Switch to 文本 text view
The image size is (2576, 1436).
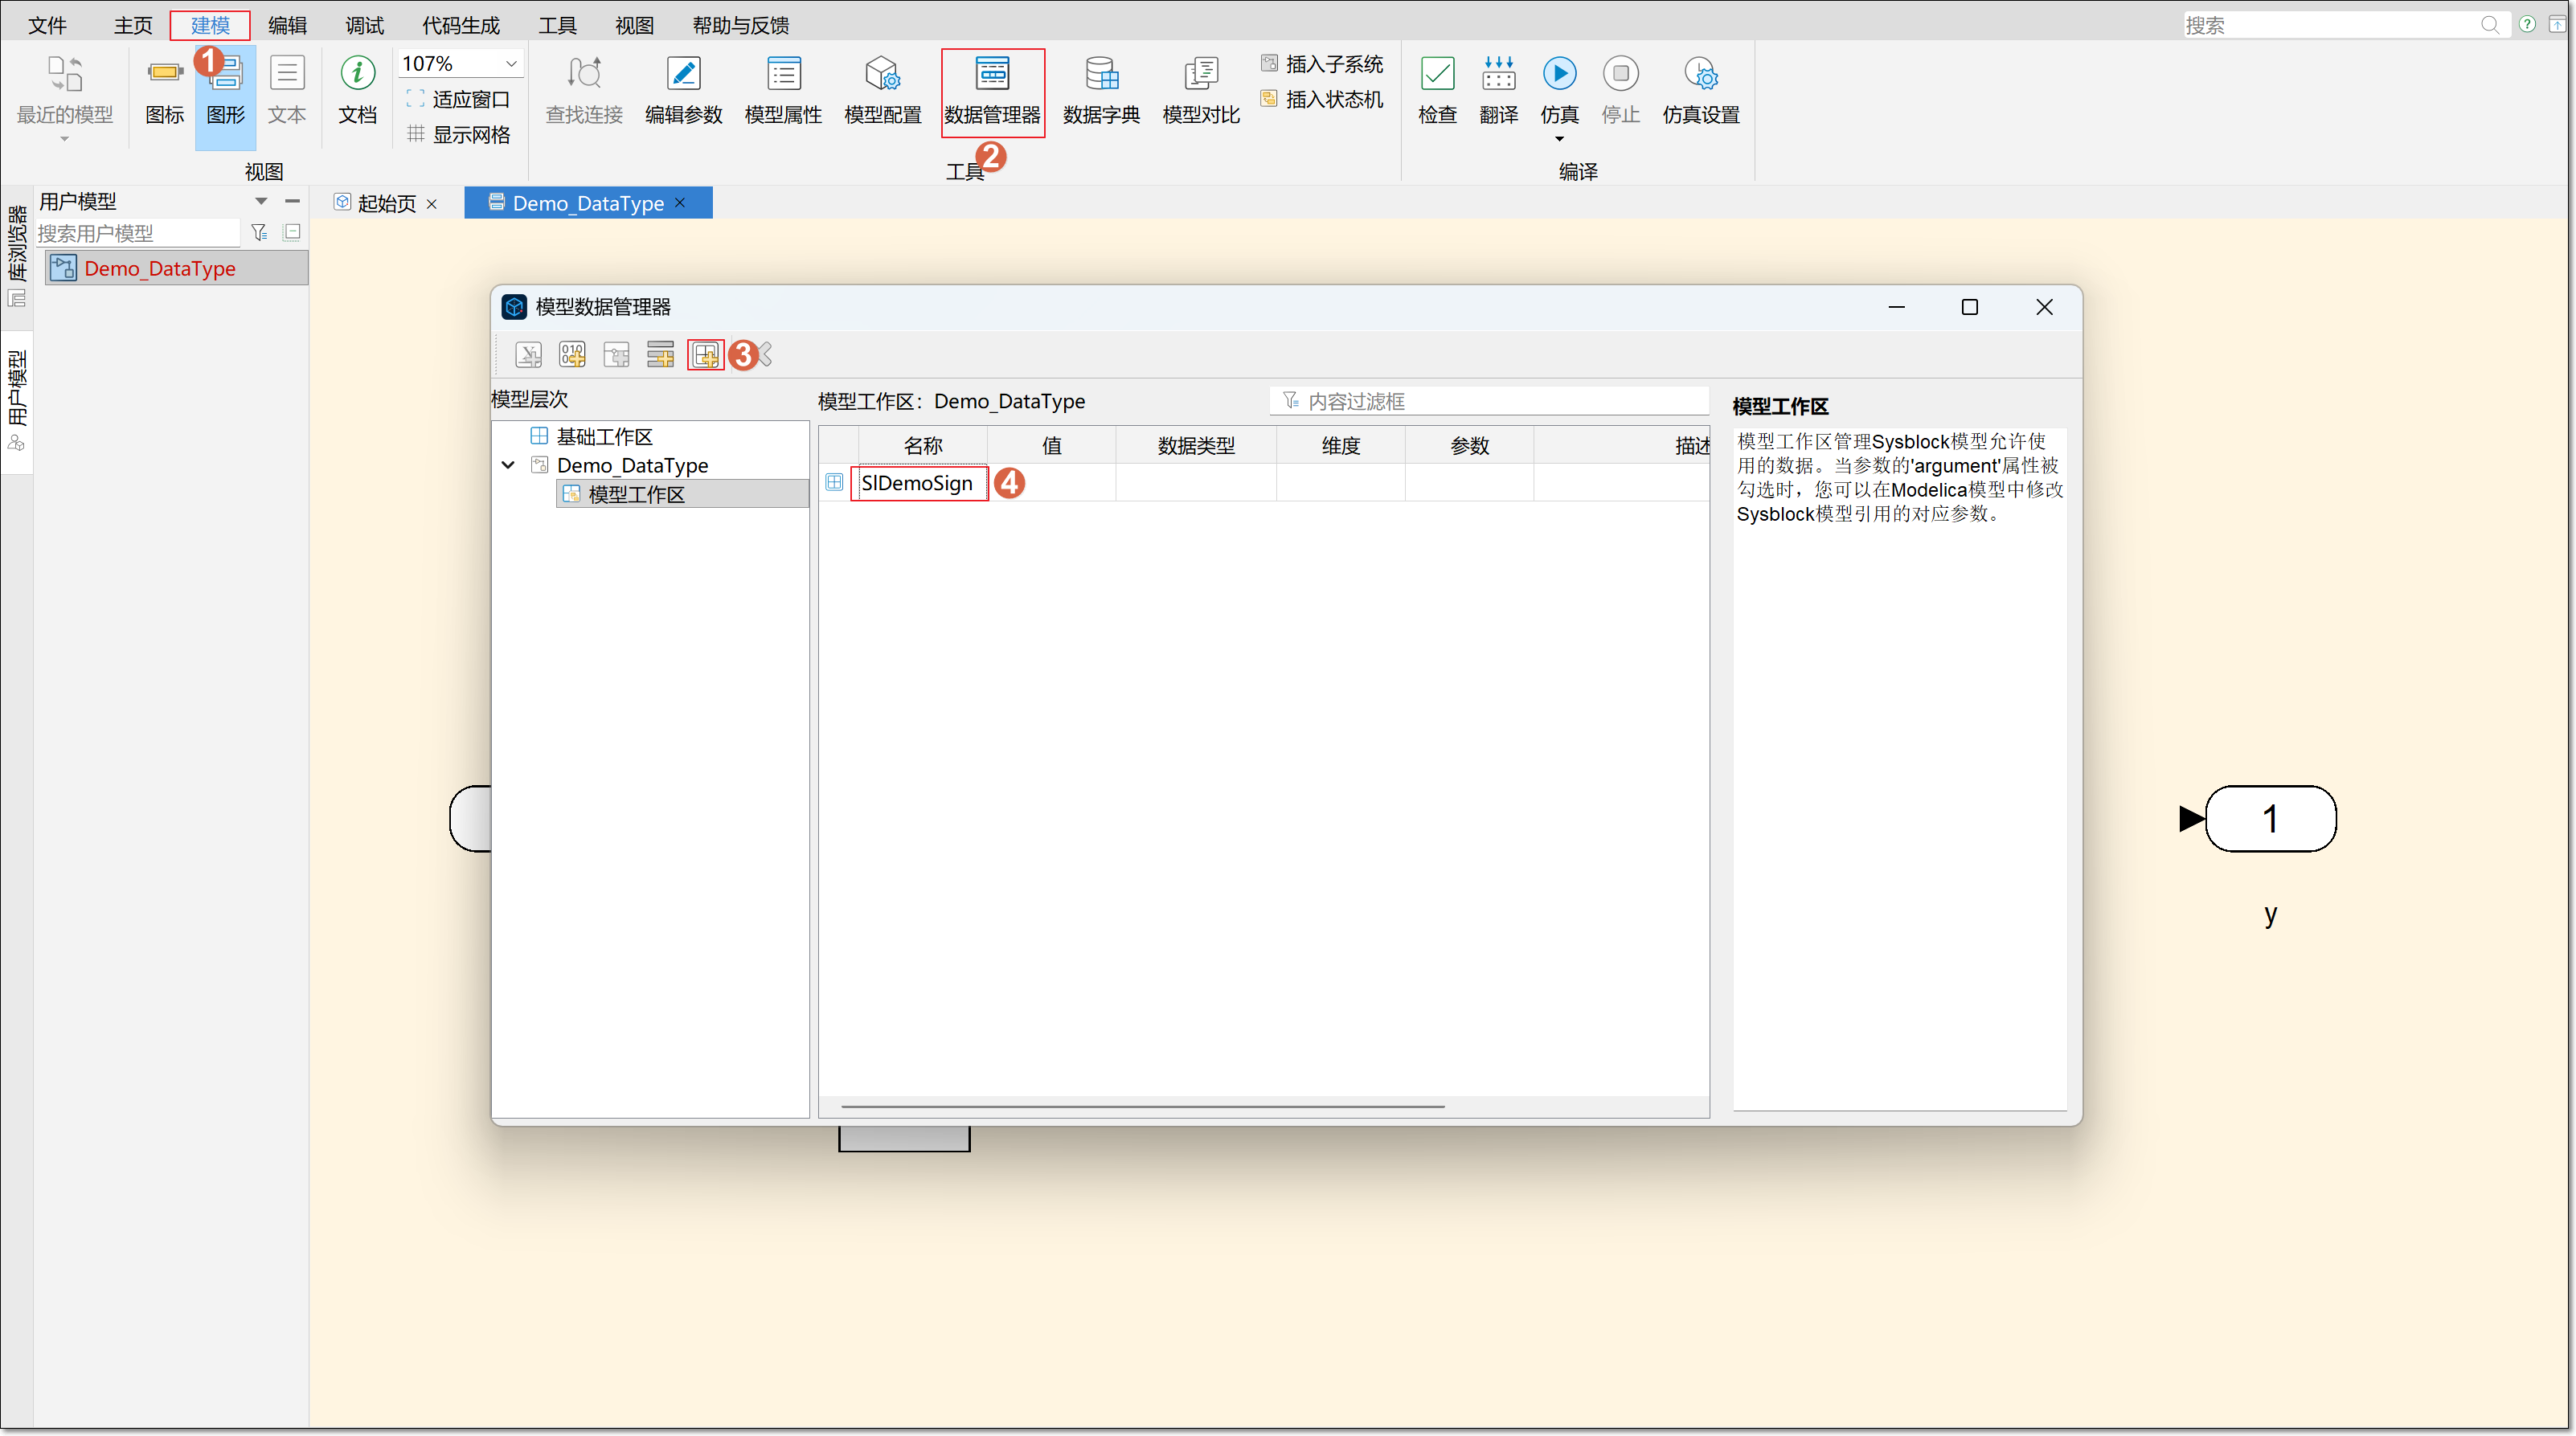click(x=287, y=91)
